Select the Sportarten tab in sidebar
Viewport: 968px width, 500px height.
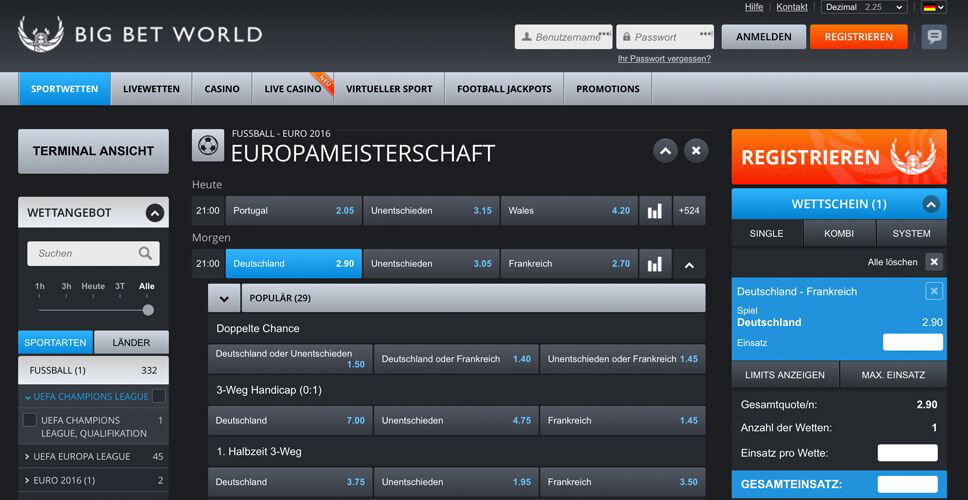(56, 342)
